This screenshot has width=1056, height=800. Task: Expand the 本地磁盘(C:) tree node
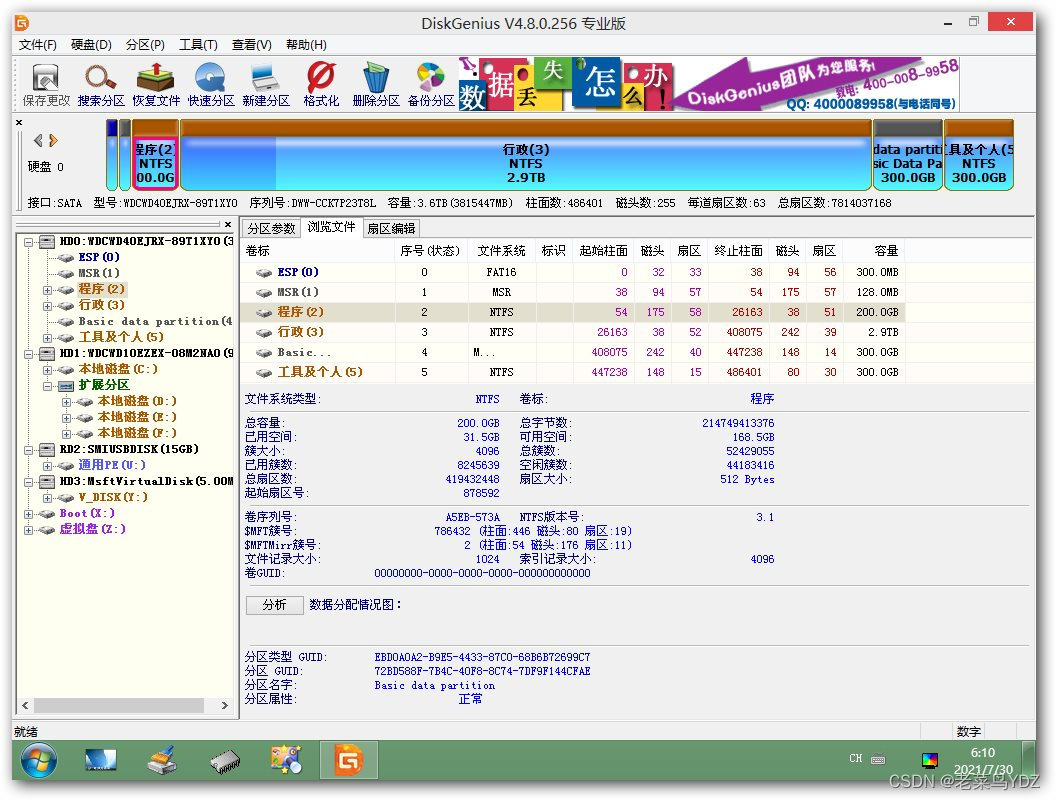coord(47,370)
